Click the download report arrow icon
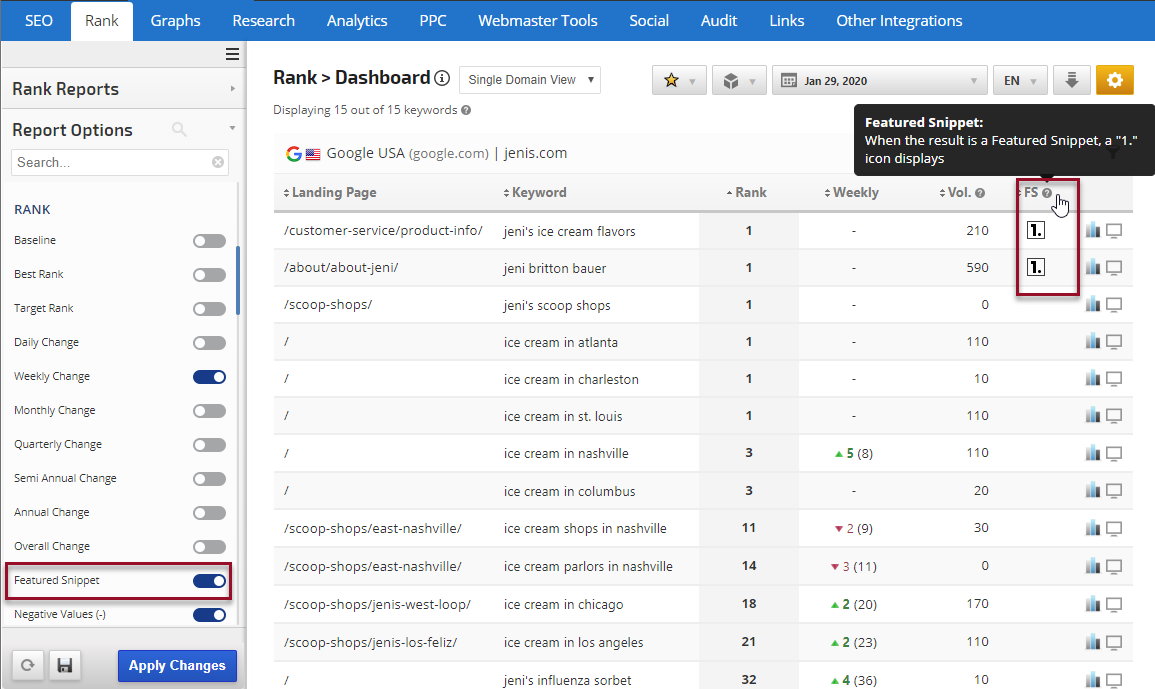 tap(1072, 80)
